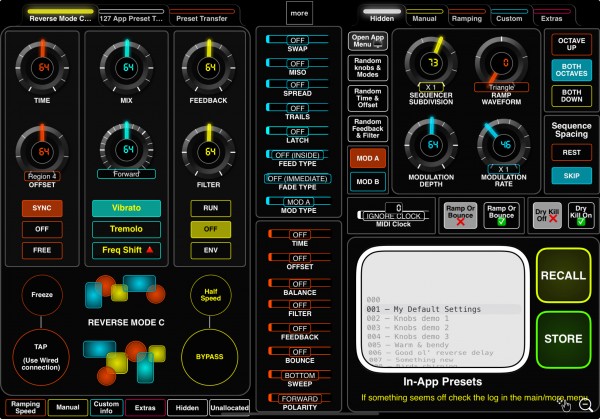Click the Dry Kill Off option
This screenshot has width=600, height=419.
pyautogui.click(x=547, y=215)
